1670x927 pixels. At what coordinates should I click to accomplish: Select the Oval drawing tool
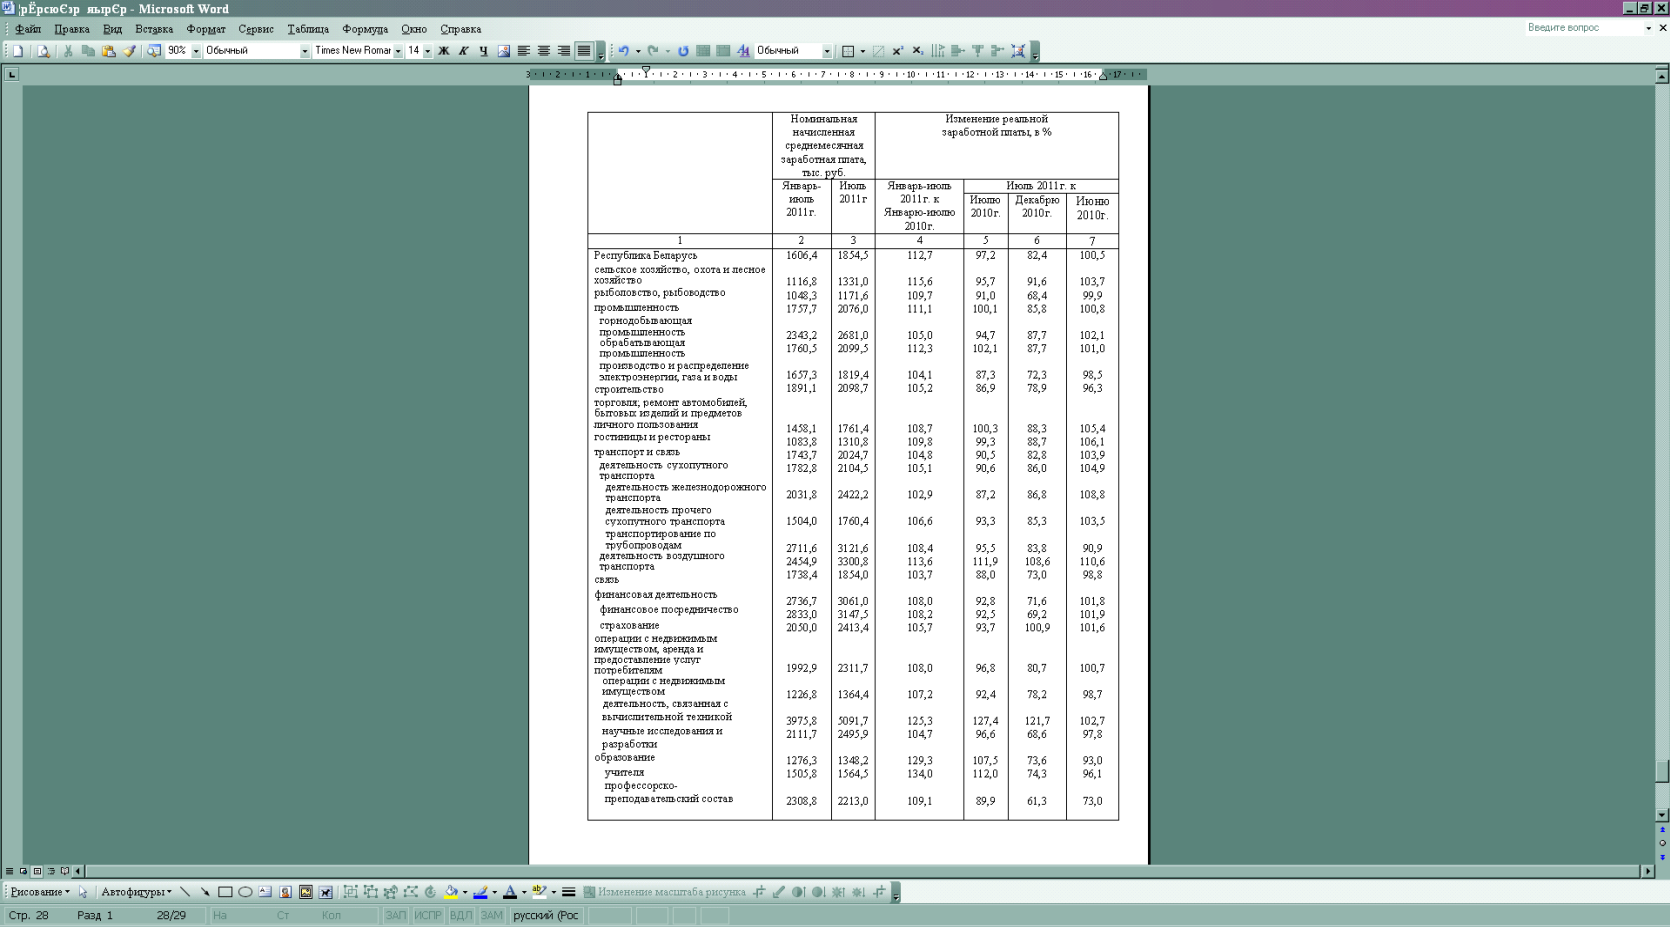245,892
